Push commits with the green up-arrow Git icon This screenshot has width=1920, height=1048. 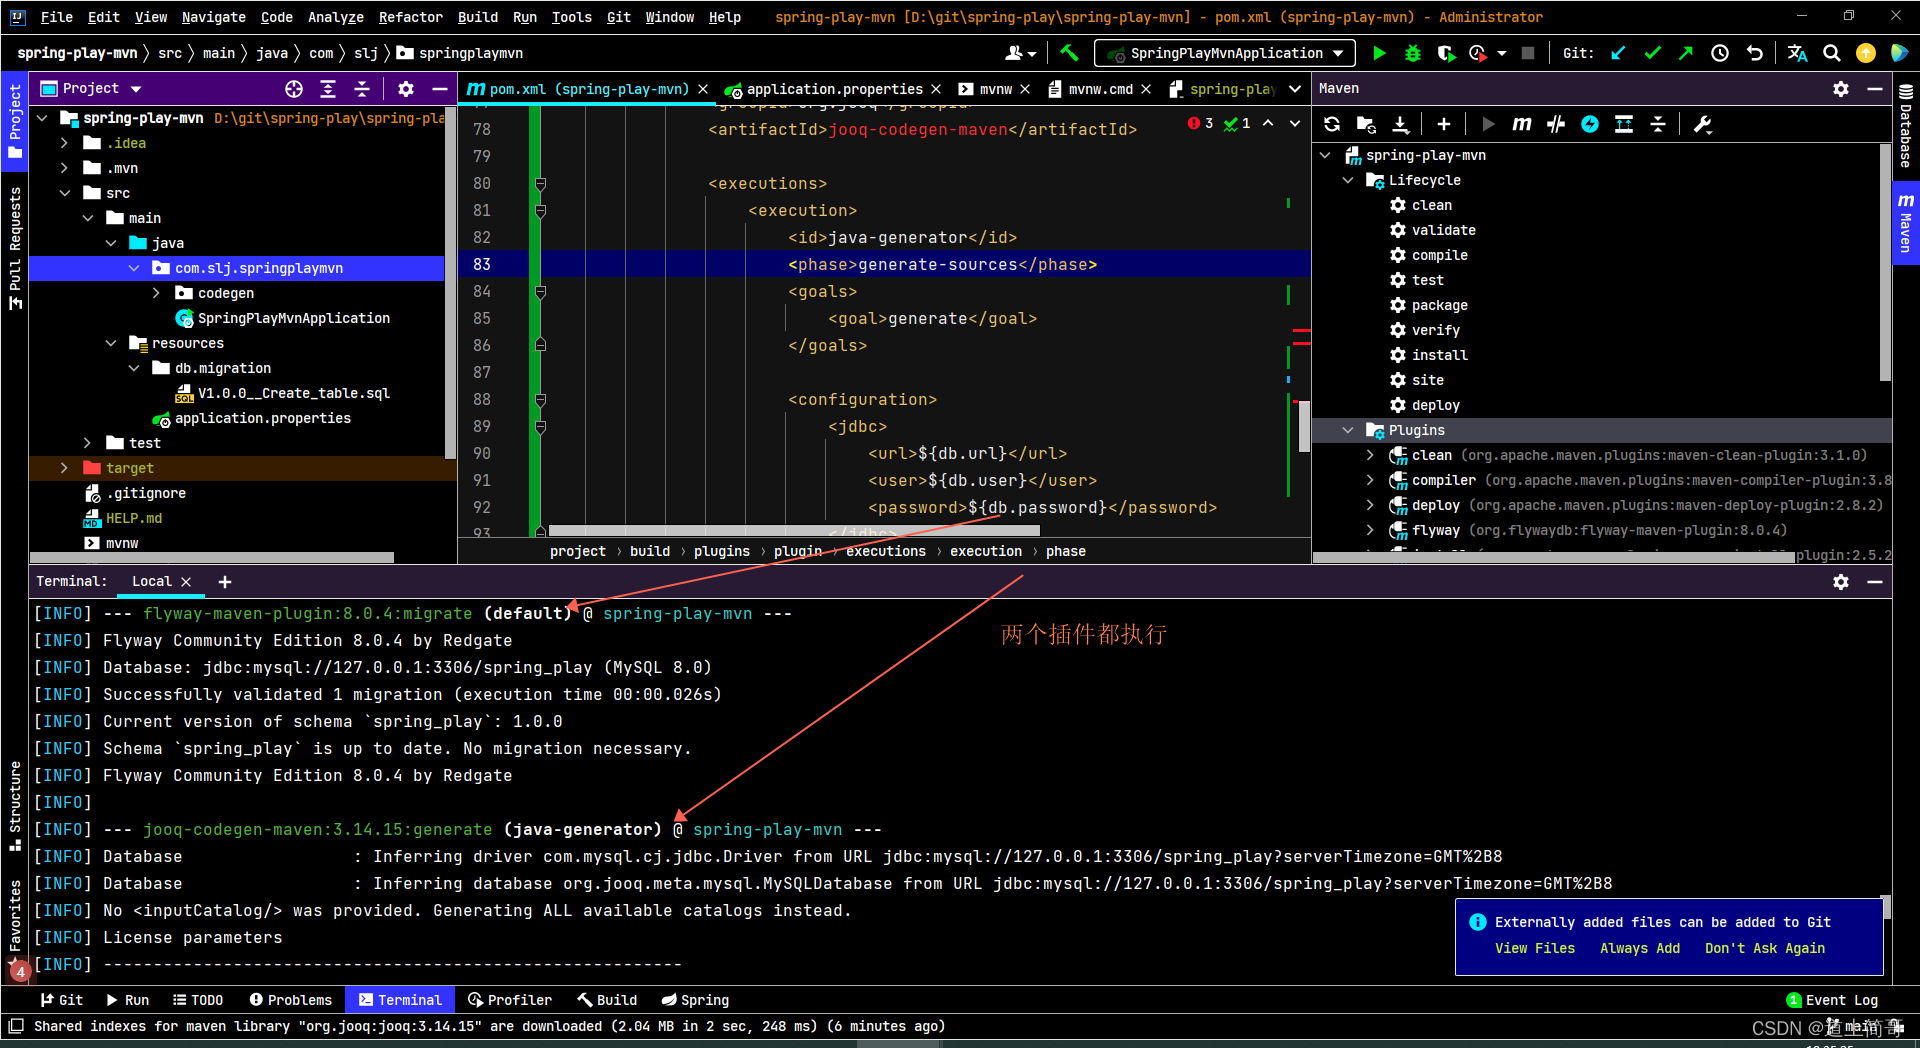click(1684, 53)
